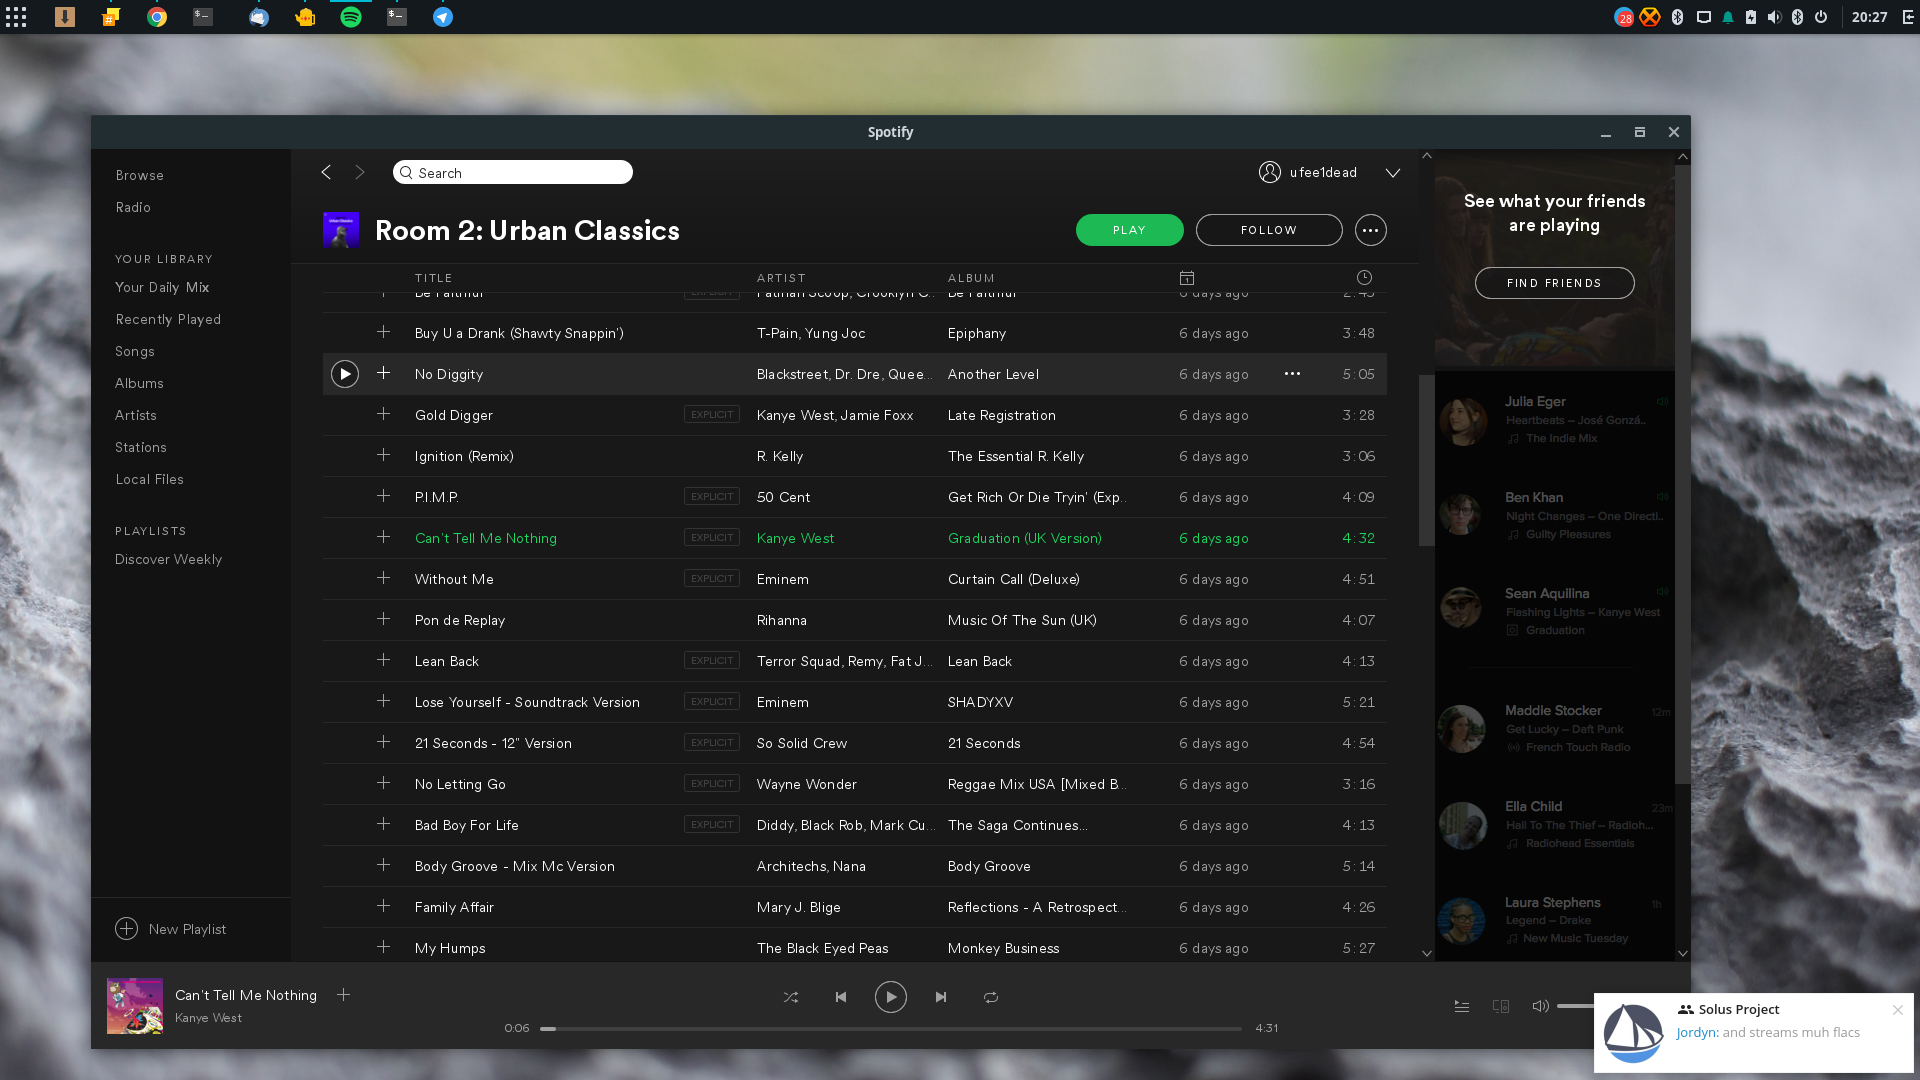Skip to next track

point(941,997)
